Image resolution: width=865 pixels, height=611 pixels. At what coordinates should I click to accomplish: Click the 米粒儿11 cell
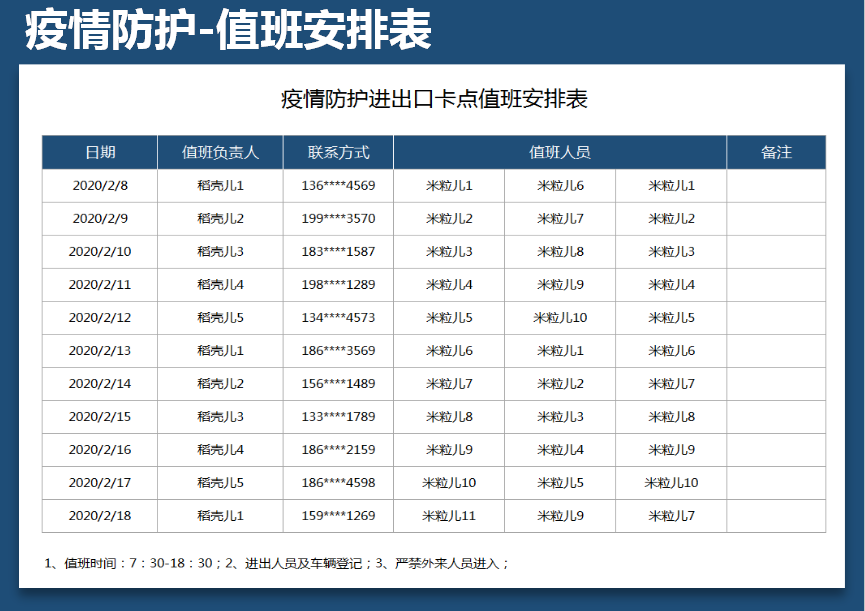[x=448, y=515]
